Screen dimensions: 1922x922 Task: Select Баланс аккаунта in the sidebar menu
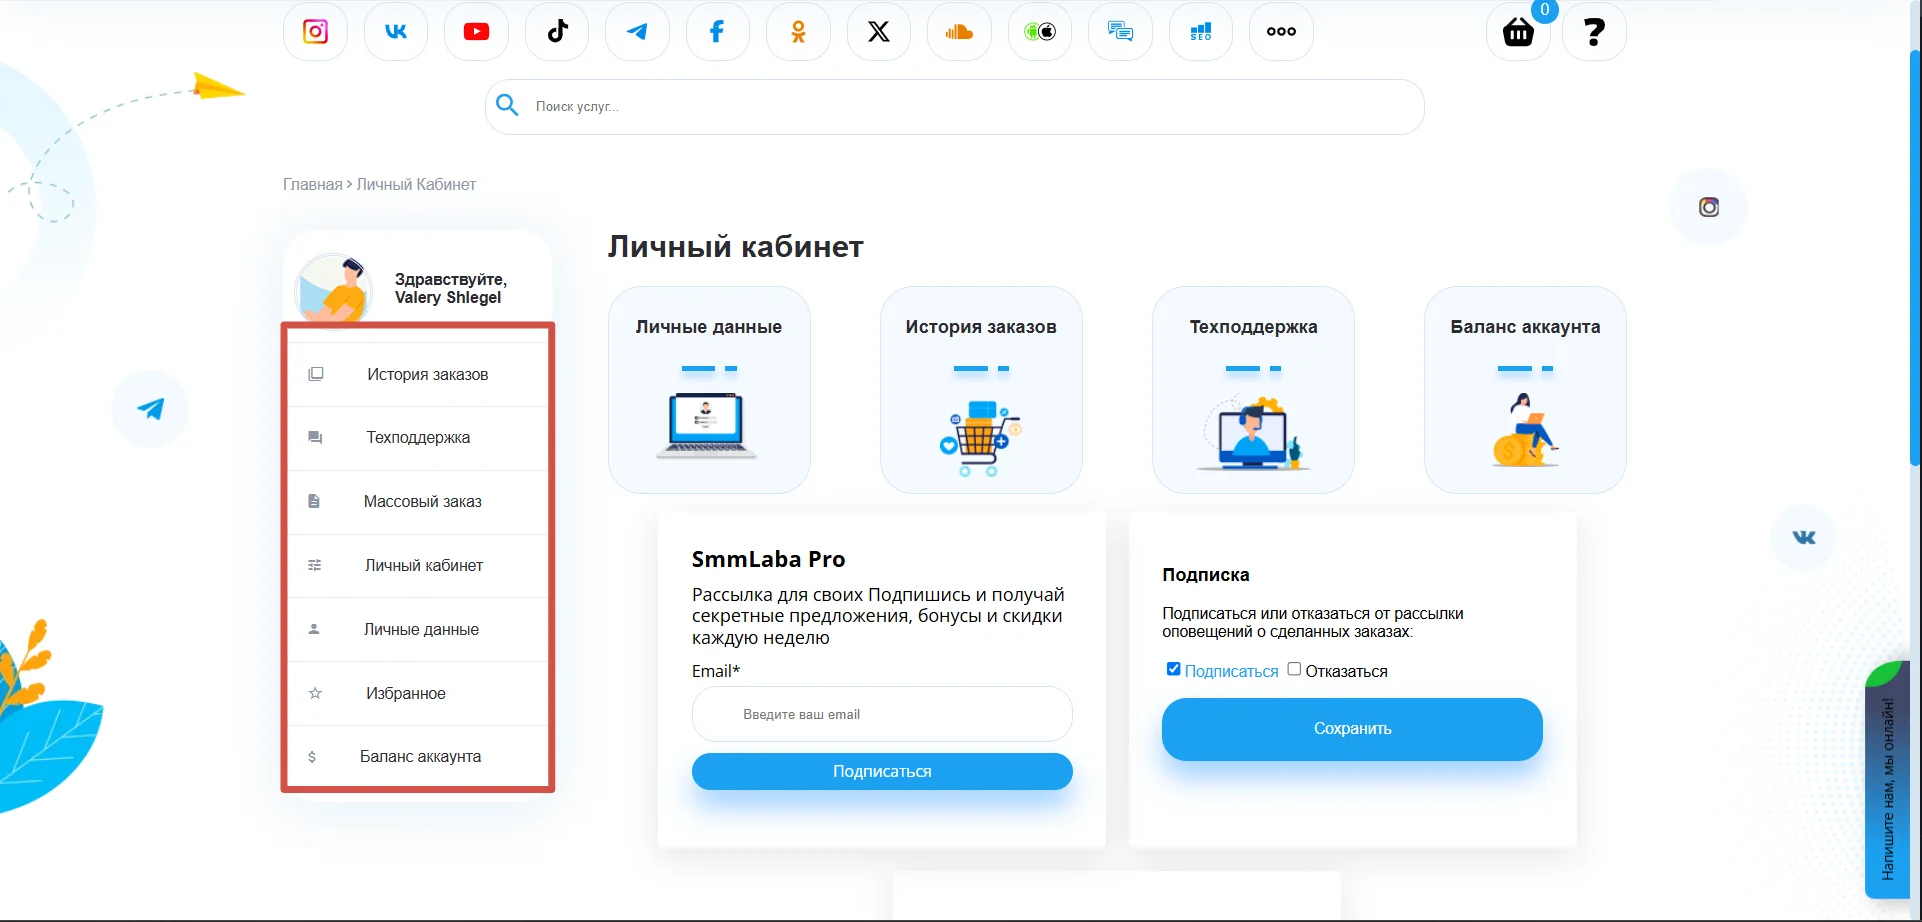tap(418, 757)
